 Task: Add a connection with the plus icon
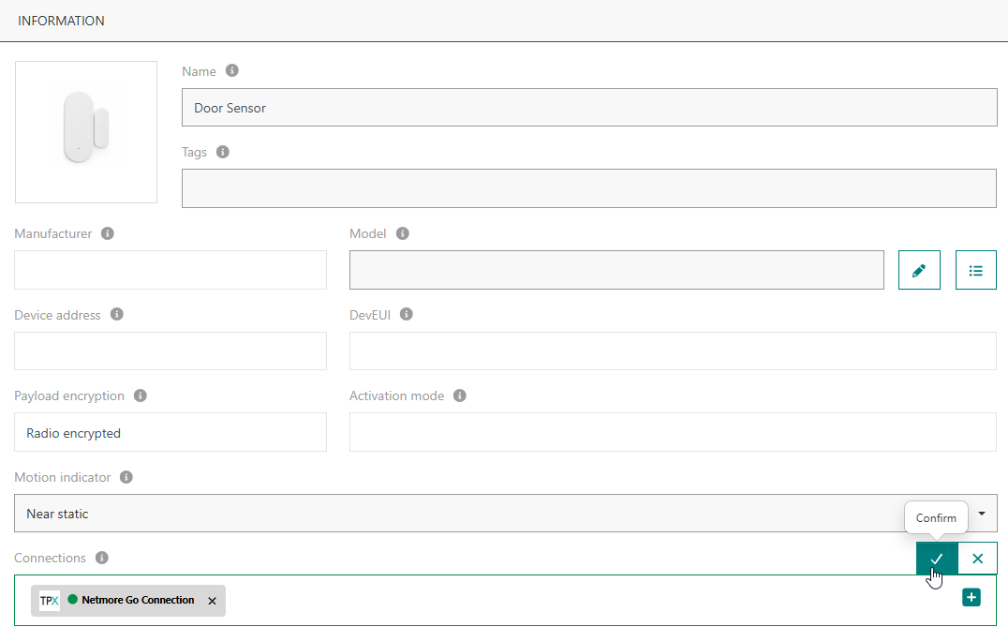tap(971, 598)
